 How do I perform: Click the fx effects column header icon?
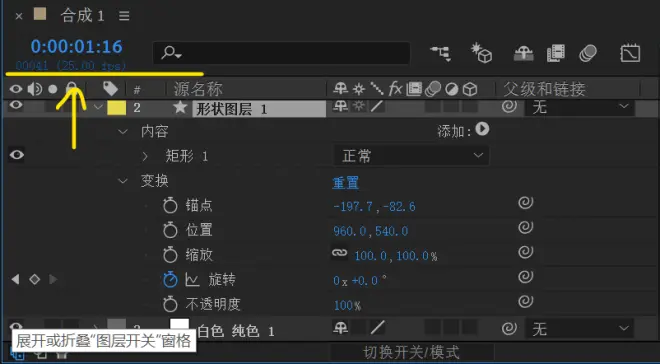click(x=395, y=89)
